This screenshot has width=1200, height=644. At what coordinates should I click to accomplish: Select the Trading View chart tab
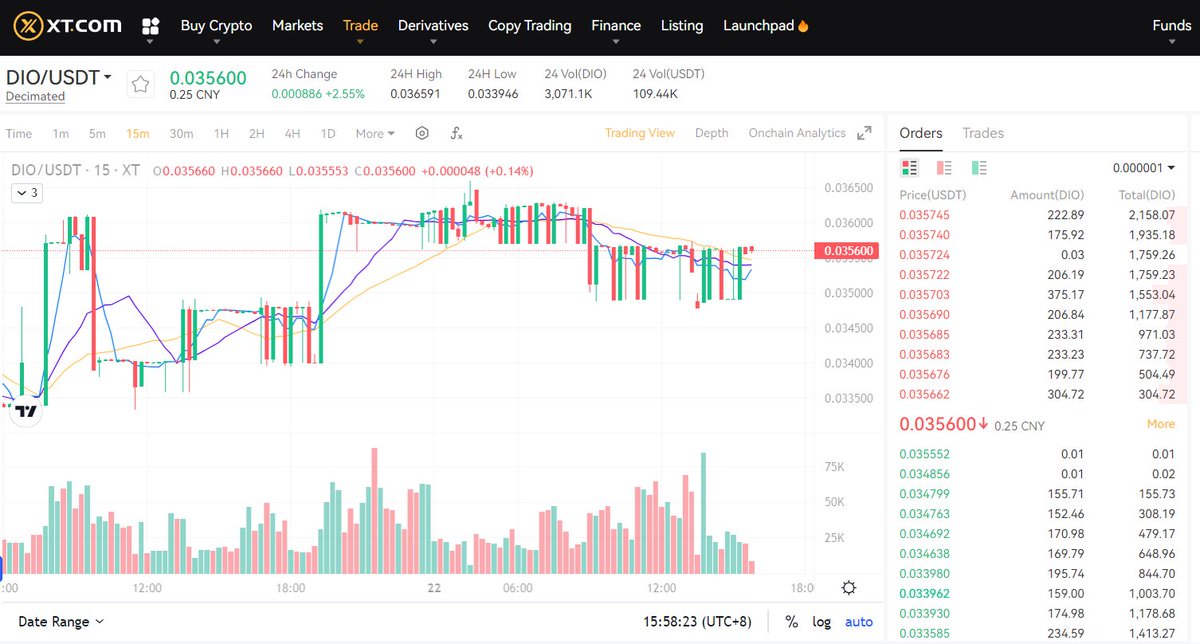click(x=640, y=133)
